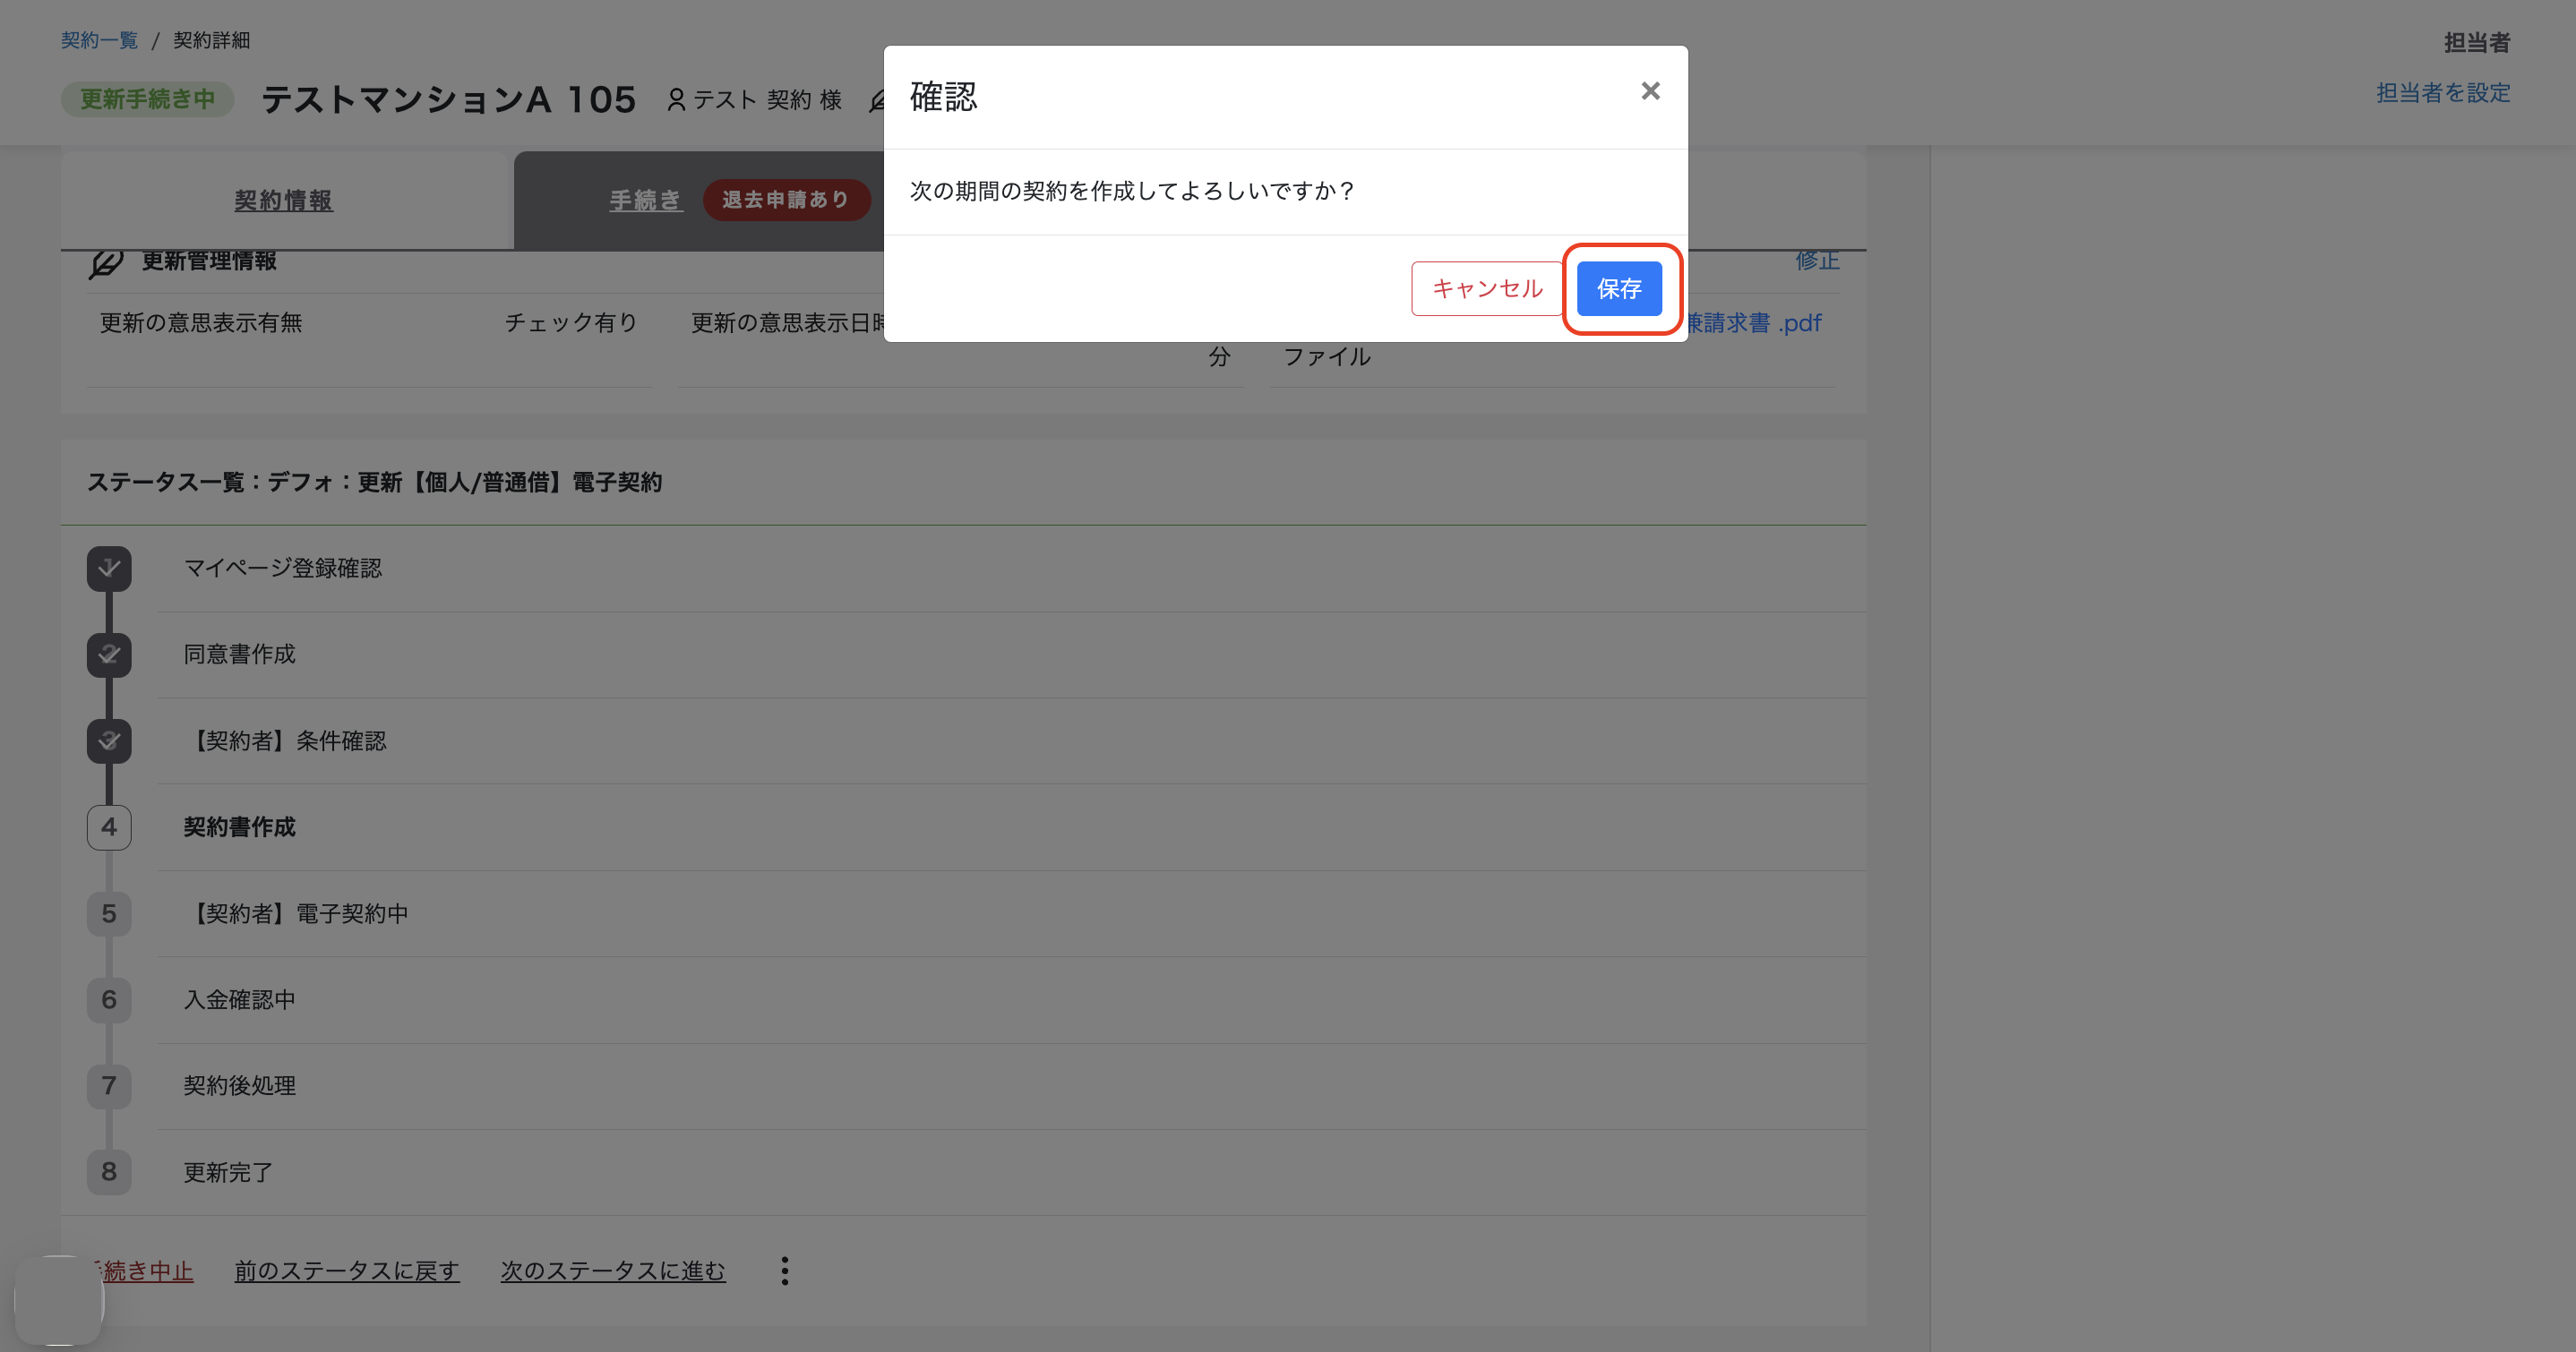Select the 契約書作成 status row
The image size is (2576, 1352).
point(1011,827)
